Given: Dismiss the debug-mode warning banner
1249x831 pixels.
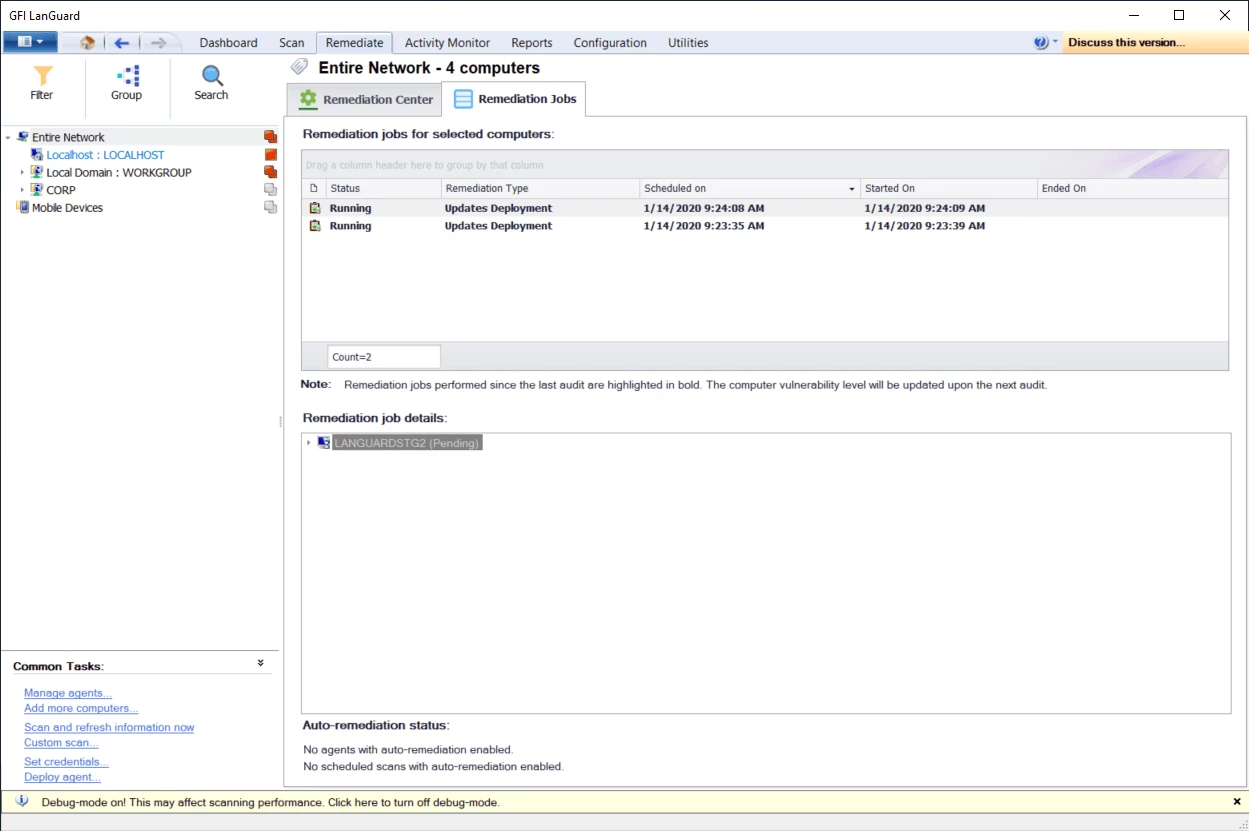Looking at the screenshot, I should coord(1236,801).
